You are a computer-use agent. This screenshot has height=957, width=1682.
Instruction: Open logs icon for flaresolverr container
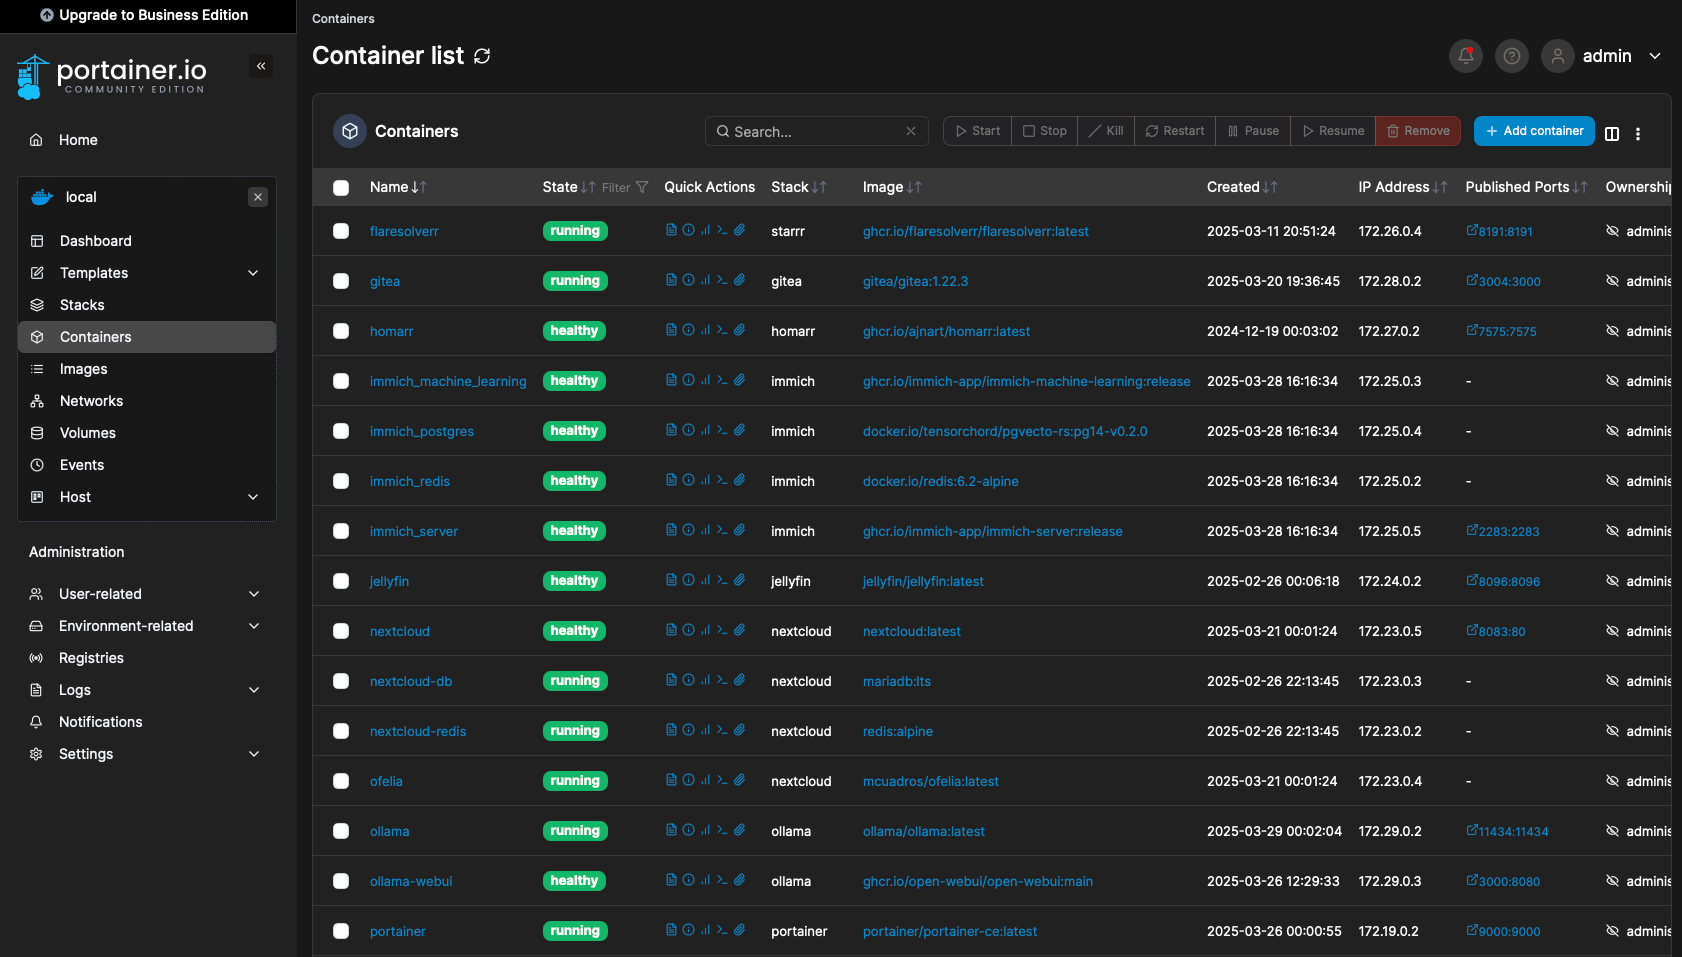coord(671,230)
